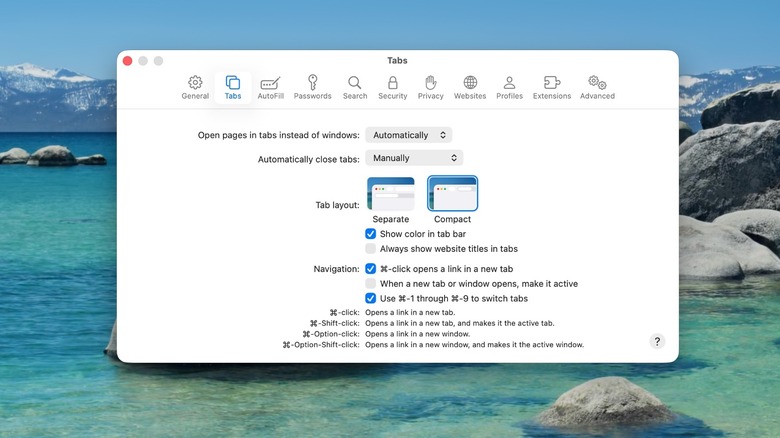The image size is (780, 438).
Task: Open AutoFill settings
Action: 270,88
